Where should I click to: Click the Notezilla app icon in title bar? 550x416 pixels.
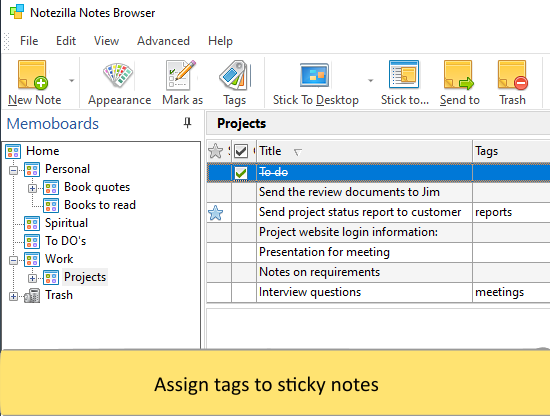coord(17,12)
